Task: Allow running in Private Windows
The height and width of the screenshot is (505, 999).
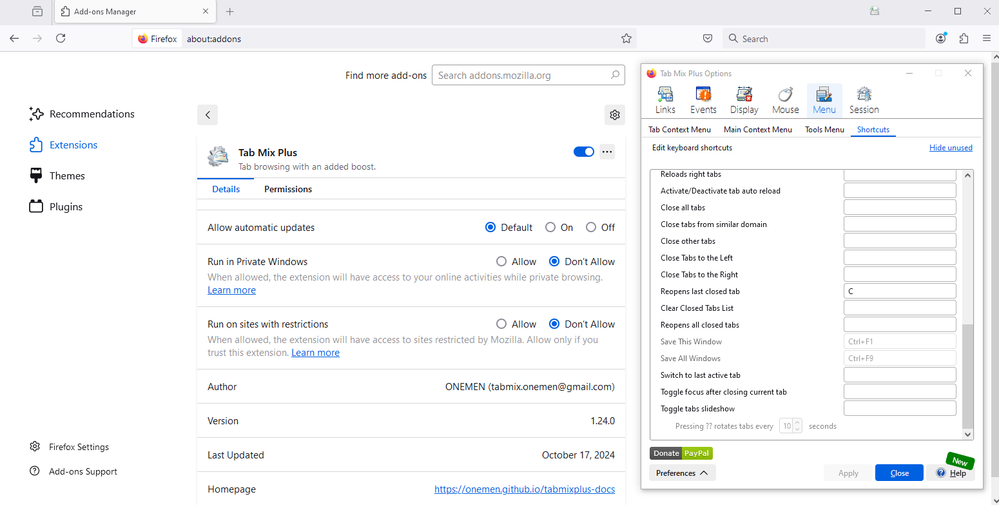Action: coord(501,262)
